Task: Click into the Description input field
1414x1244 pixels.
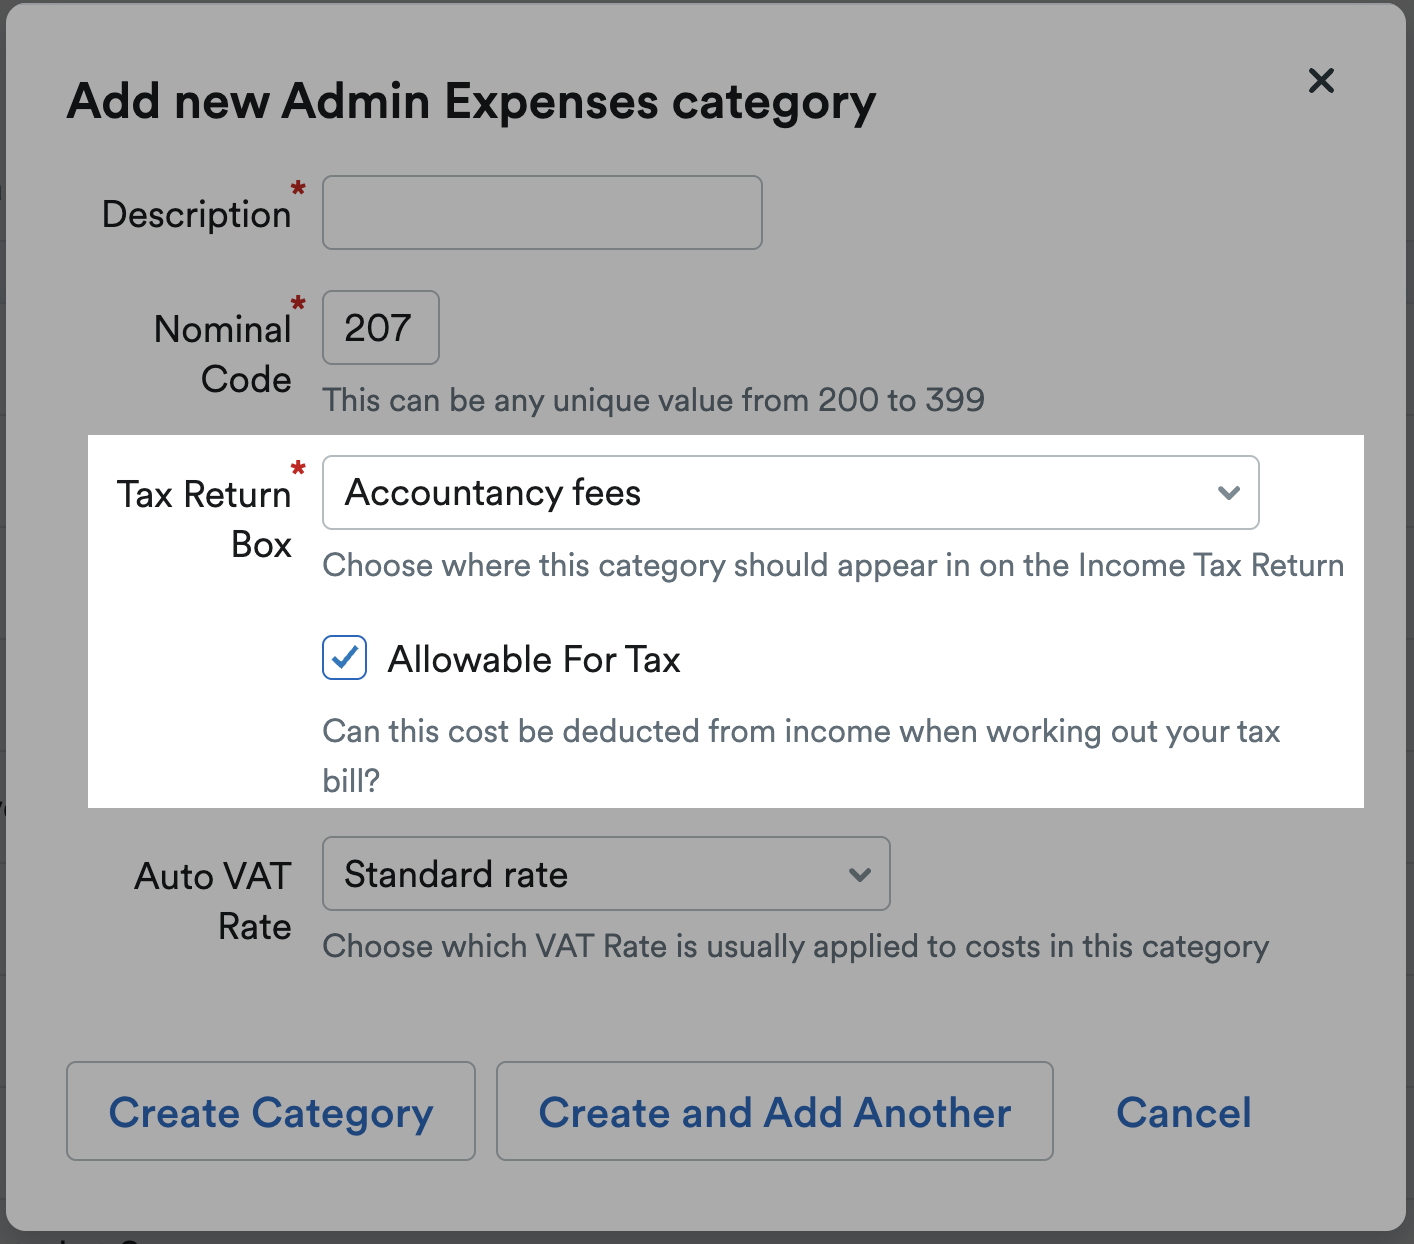Action: pos(542,213)
